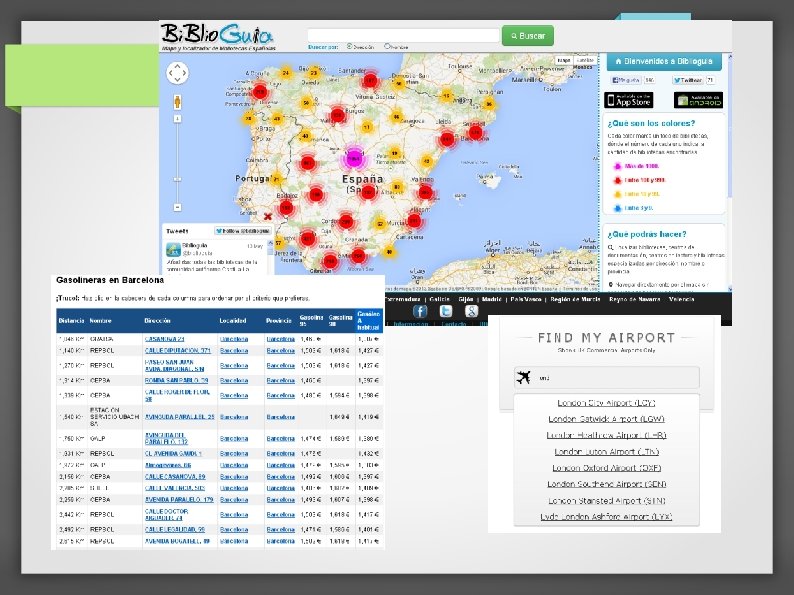Click the airplane icon in airport search
The width and height of the screenshot is (794, 595).
tap(524, 377)
